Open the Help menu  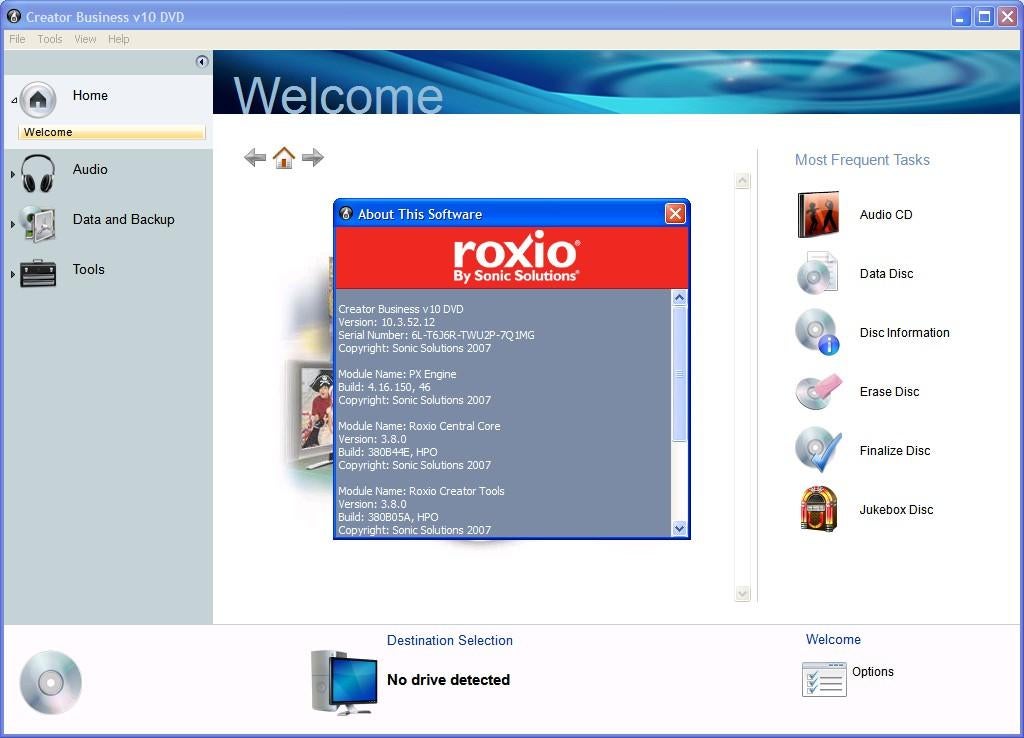[x=118, y=39]
